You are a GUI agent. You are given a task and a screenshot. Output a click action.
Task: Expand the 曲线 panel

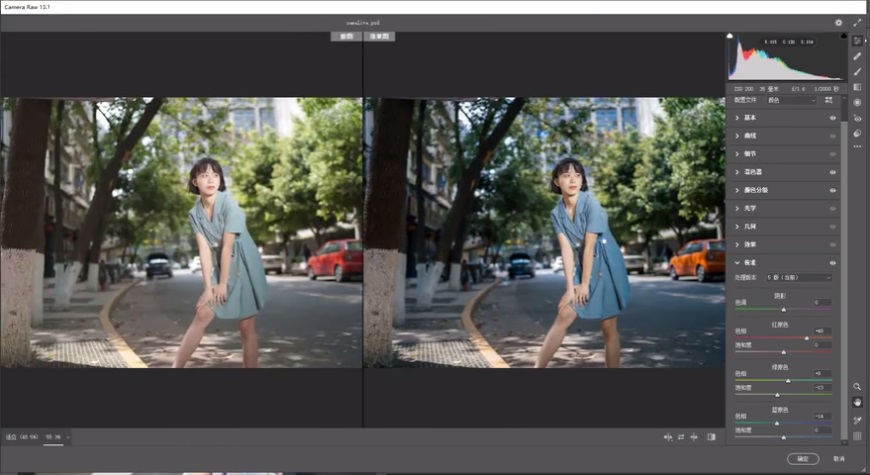(x=737, y=136)
